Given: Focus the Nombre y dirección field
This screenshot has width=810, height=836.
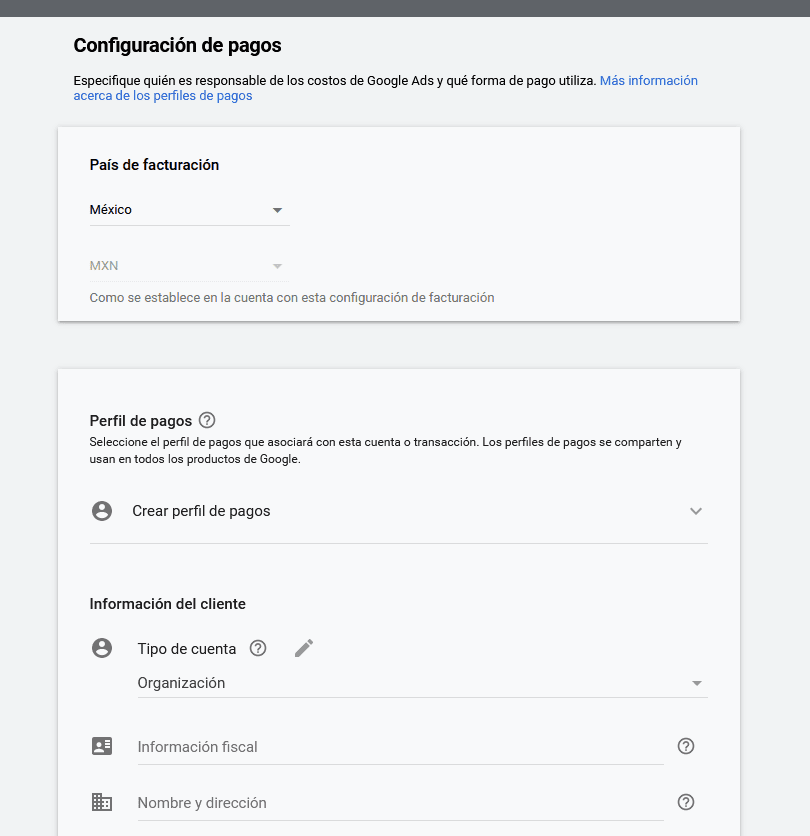Looking at the screenshot, I should click(400, 803).
